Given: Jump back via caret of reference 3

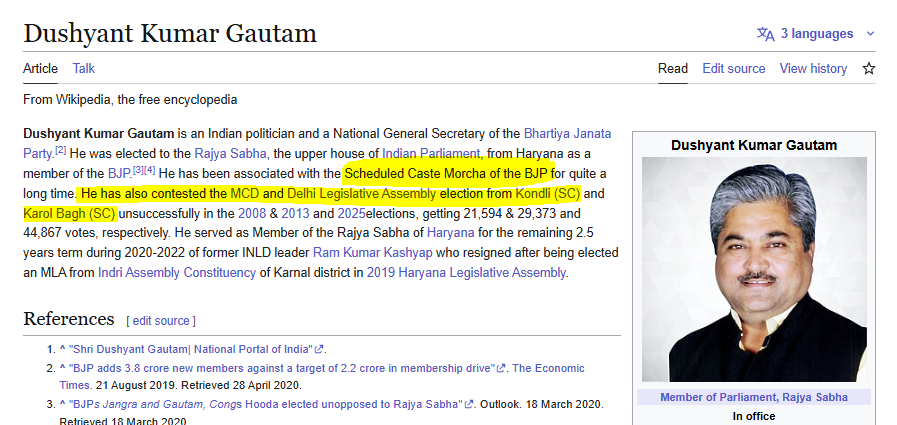Looking at the screenshot, I should click(x=62, y=403).
